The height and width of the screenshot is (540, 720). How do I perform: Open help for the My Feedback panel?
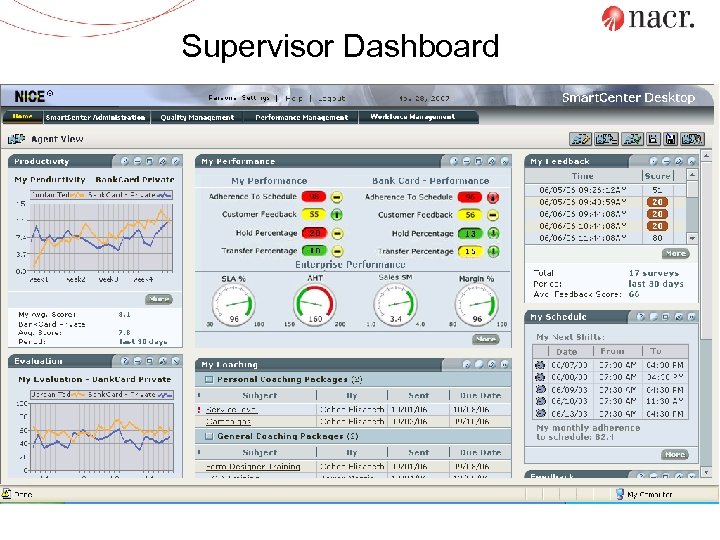(653, 161)
